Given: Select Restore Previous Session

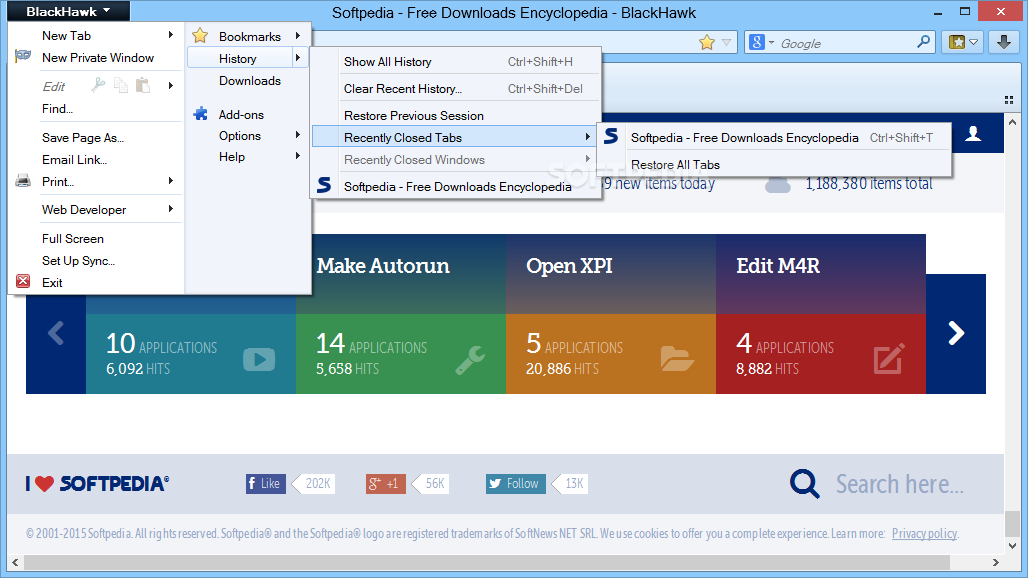Looking at the screenshot, I should coord(456,115).
